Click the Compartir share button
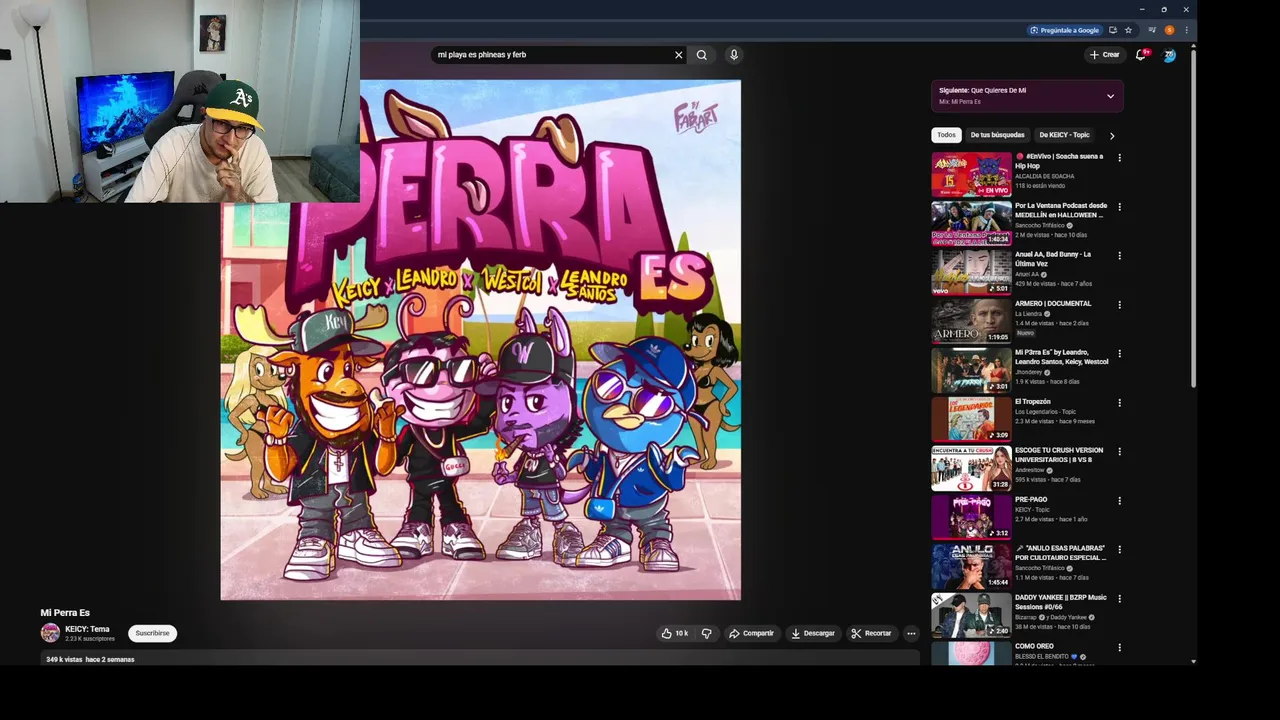The height and width of the screenshot is (720, 1280). point(751,633)
